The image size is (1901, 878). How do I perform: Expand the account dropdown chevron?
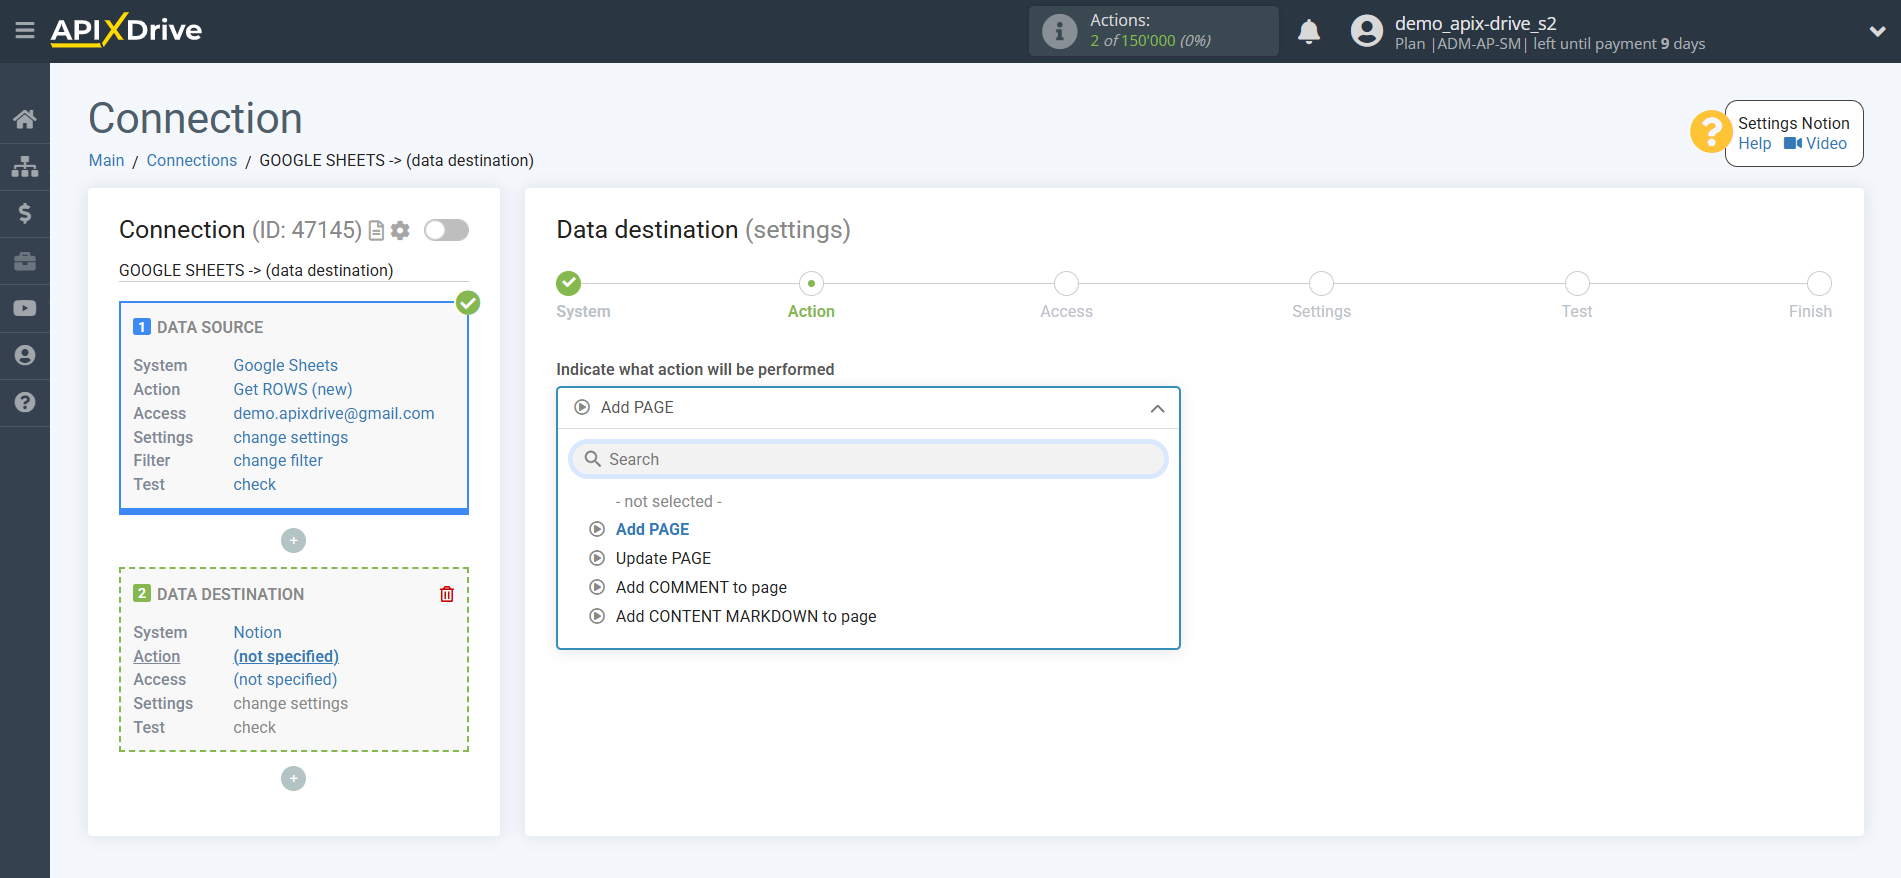(x=1877, y=32)
